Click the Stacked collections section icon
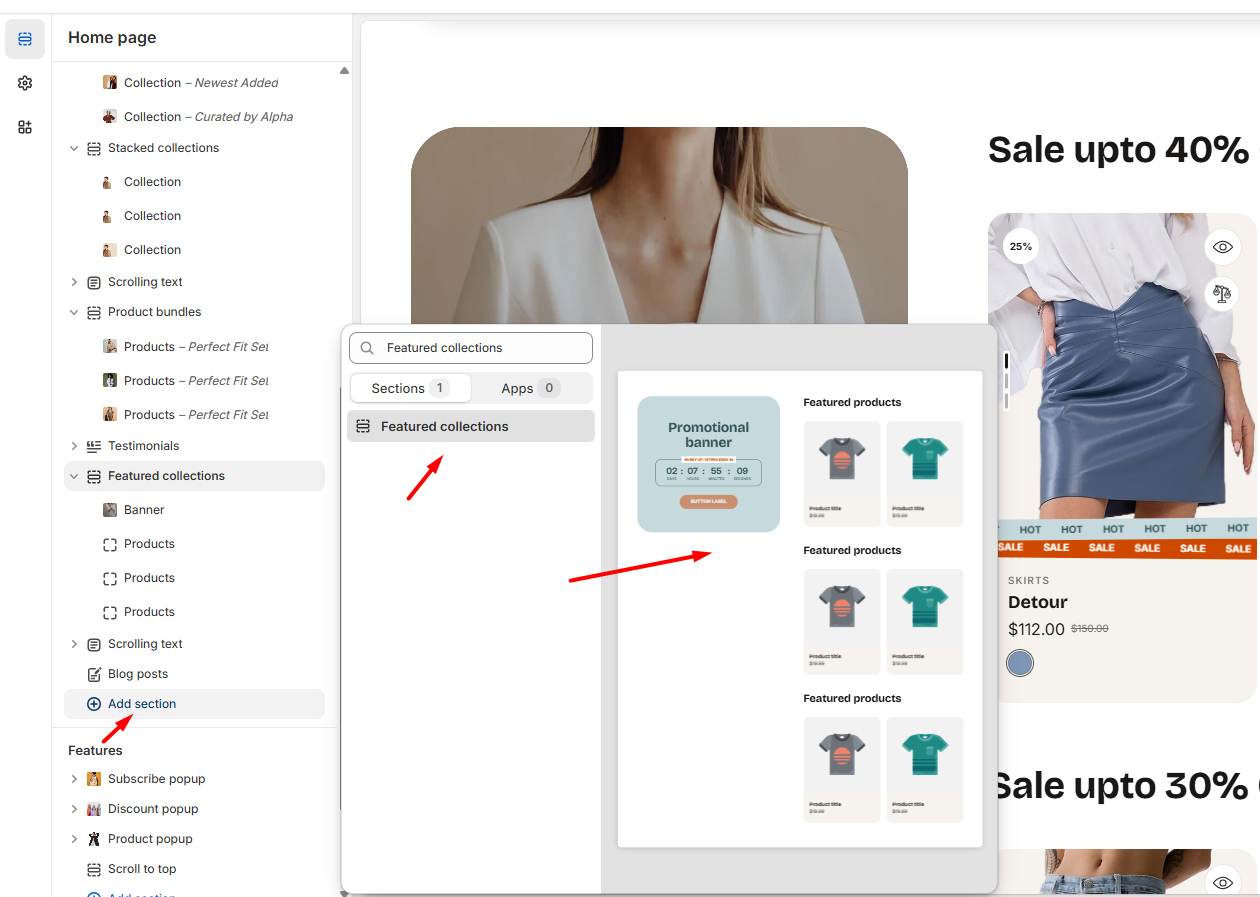Screen dimensions: 1260x897 coord(94,148)
